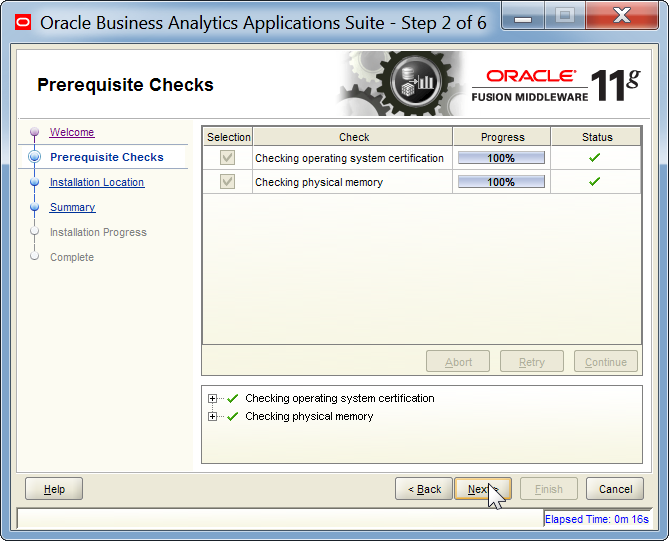Select 'Checking operating system certification' tree row

click(x=340, y=398)
